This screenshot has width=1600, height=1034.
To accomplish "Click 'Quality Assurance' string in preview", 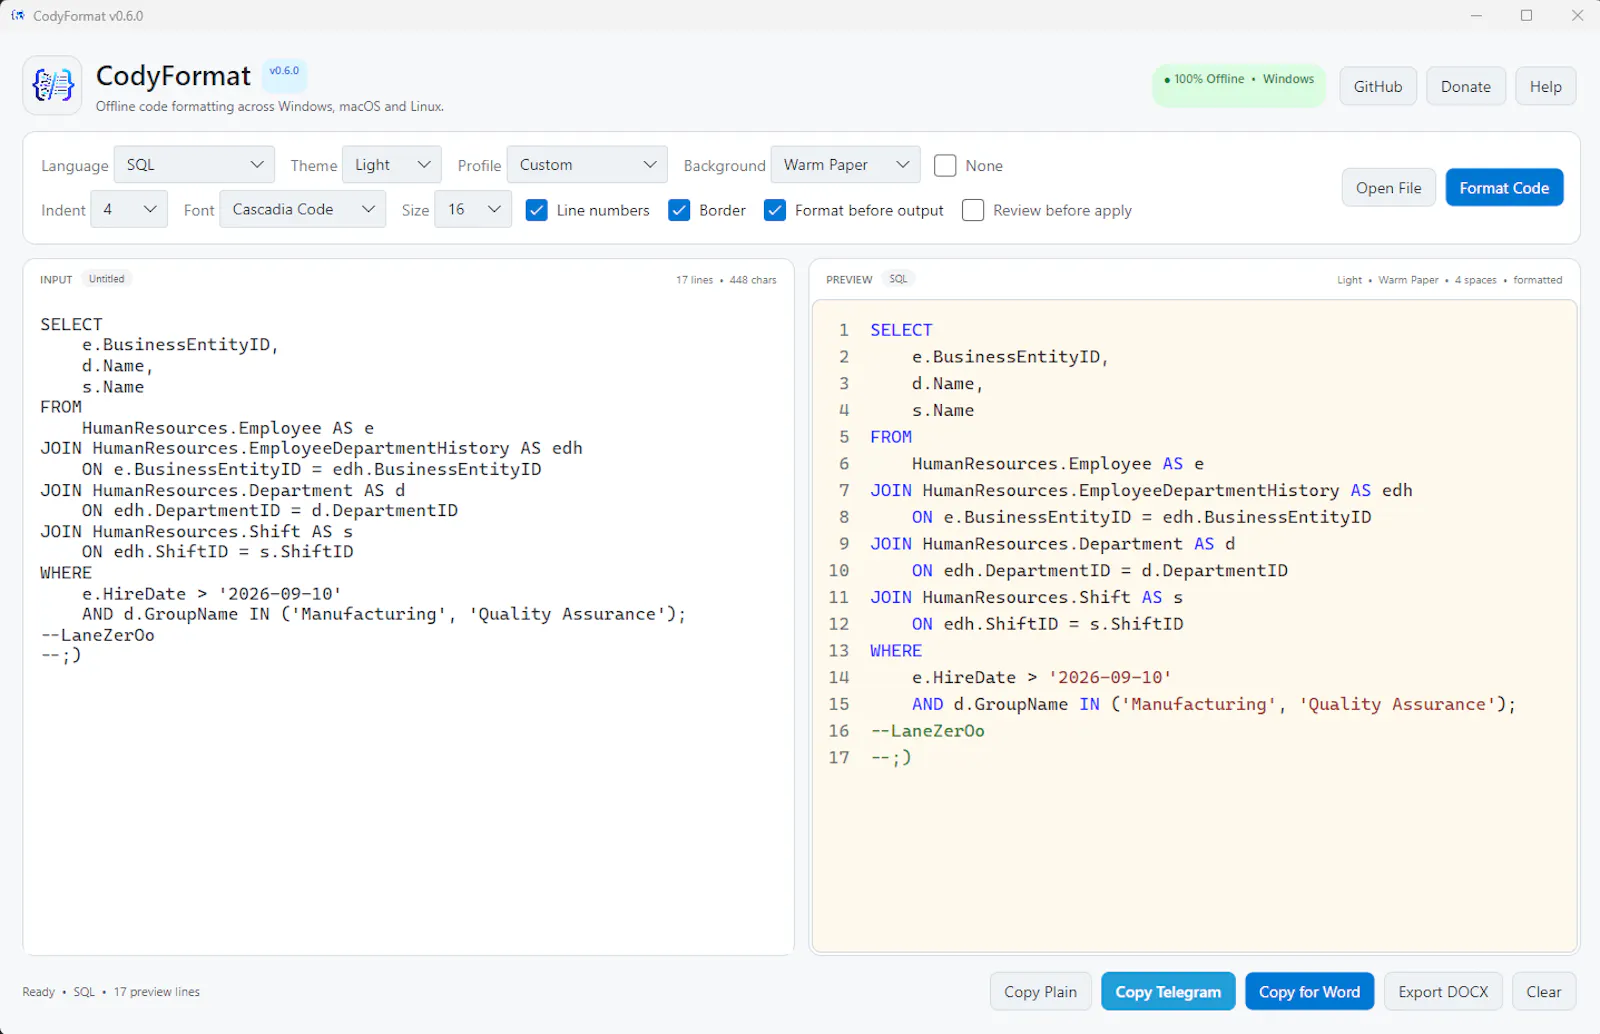I will (x=1397, y=704).
